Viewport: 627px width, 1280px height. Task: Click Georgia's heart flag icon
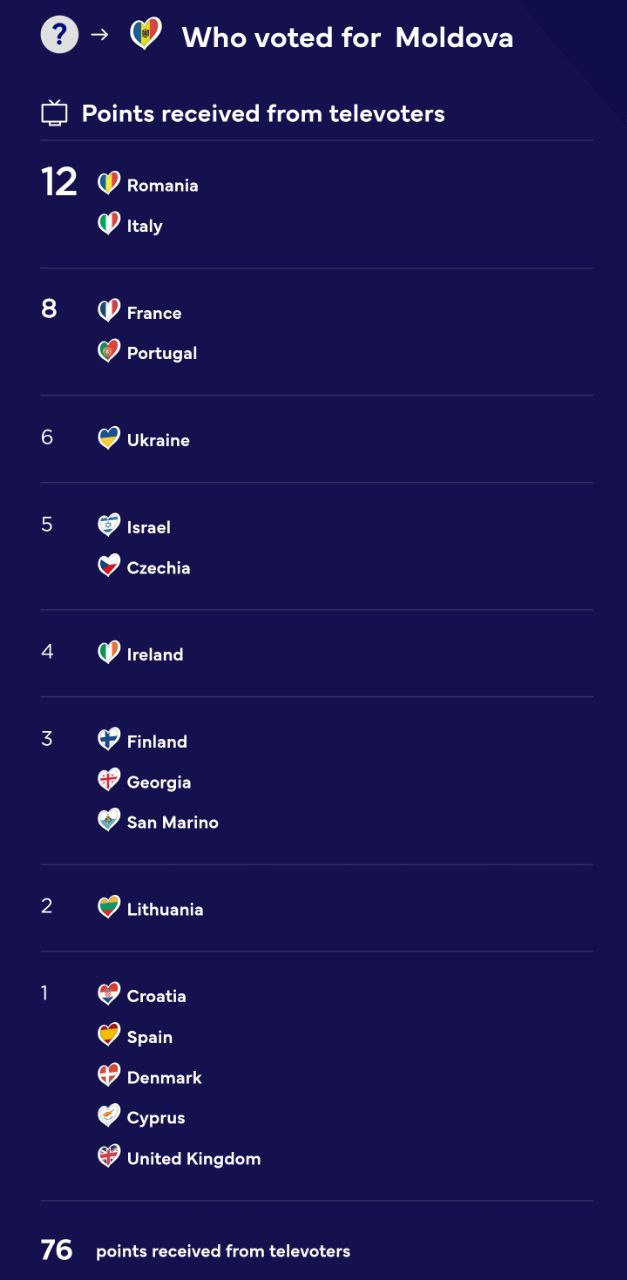coord(109,780)
